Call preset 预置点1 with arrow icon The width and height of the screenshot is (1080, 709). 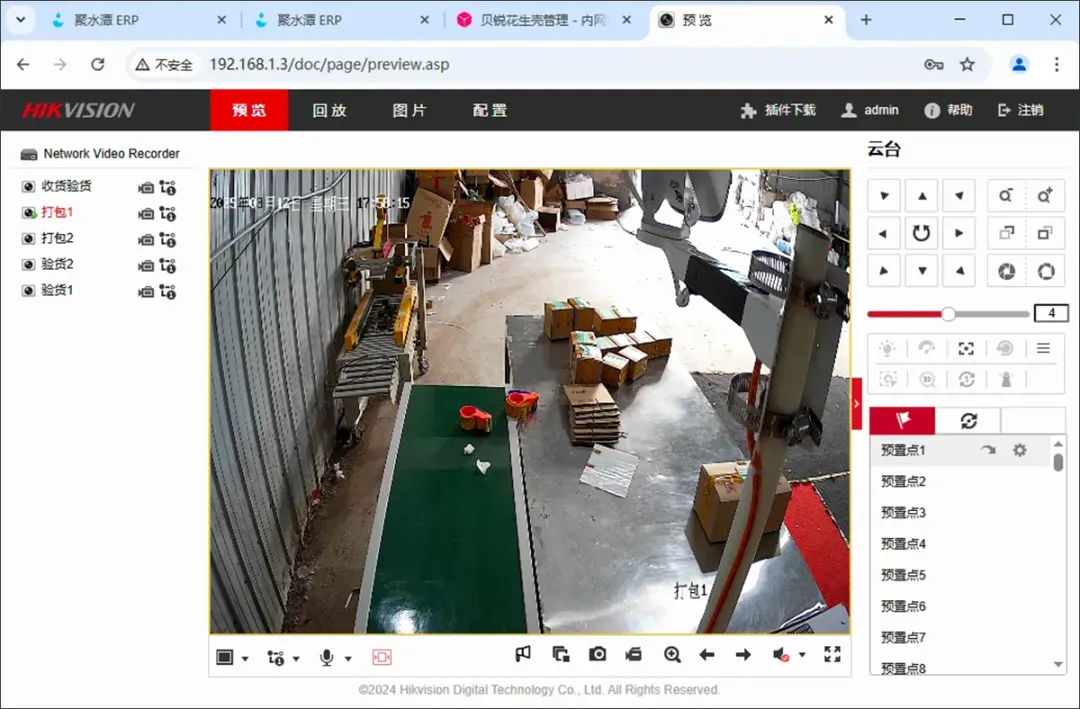988,451
